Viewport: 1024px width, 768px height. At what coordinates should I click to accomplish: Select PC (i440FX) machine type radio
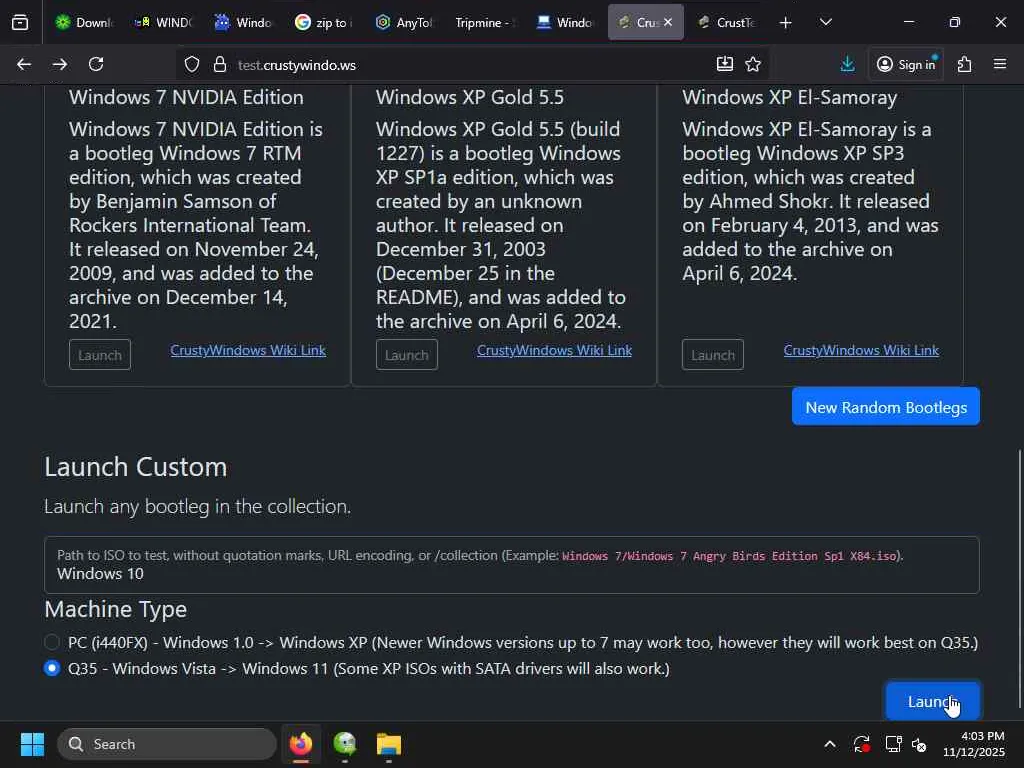pyautogui.click(x=52, y=642)
